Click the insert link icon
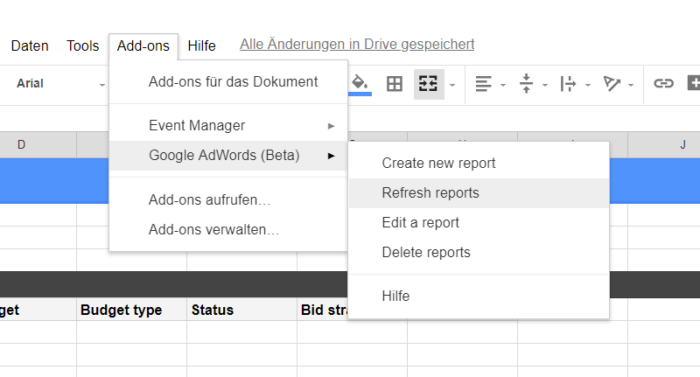 [663, 84]
